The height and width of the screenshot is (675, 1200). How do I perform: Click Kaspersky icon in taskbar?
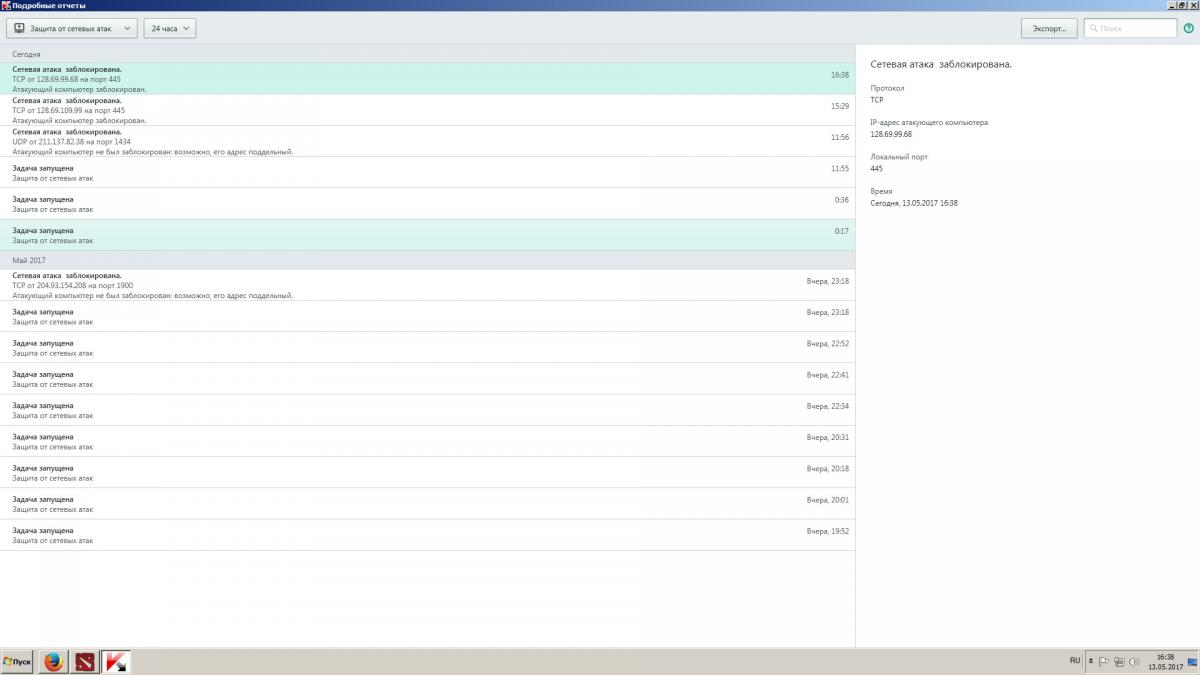[118, 662]
